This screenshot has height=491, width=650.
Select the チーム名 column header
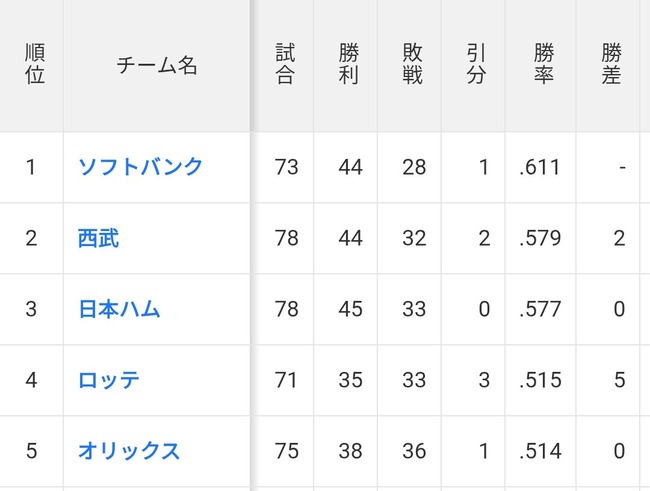tap(157, 66)
